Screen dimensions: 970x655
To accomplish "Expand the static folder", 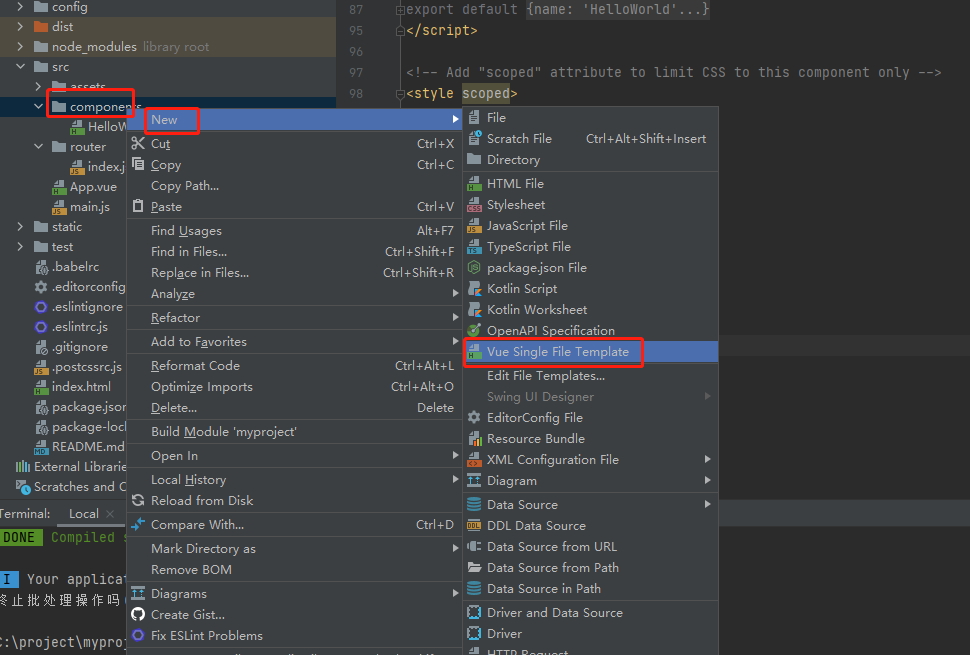I will tap(20, 226).
